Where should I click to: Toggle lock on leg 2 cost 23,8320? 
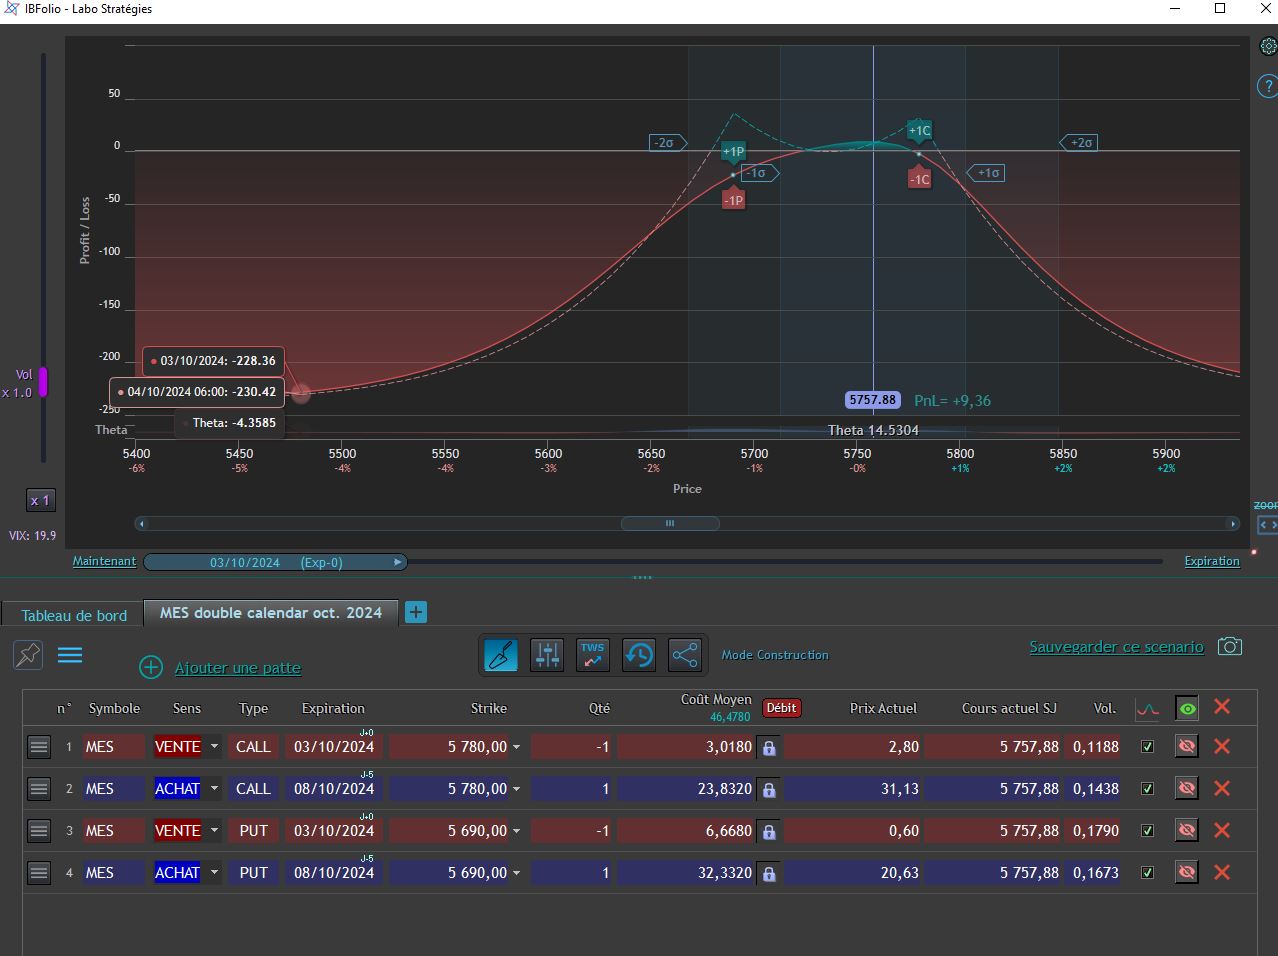769,789
